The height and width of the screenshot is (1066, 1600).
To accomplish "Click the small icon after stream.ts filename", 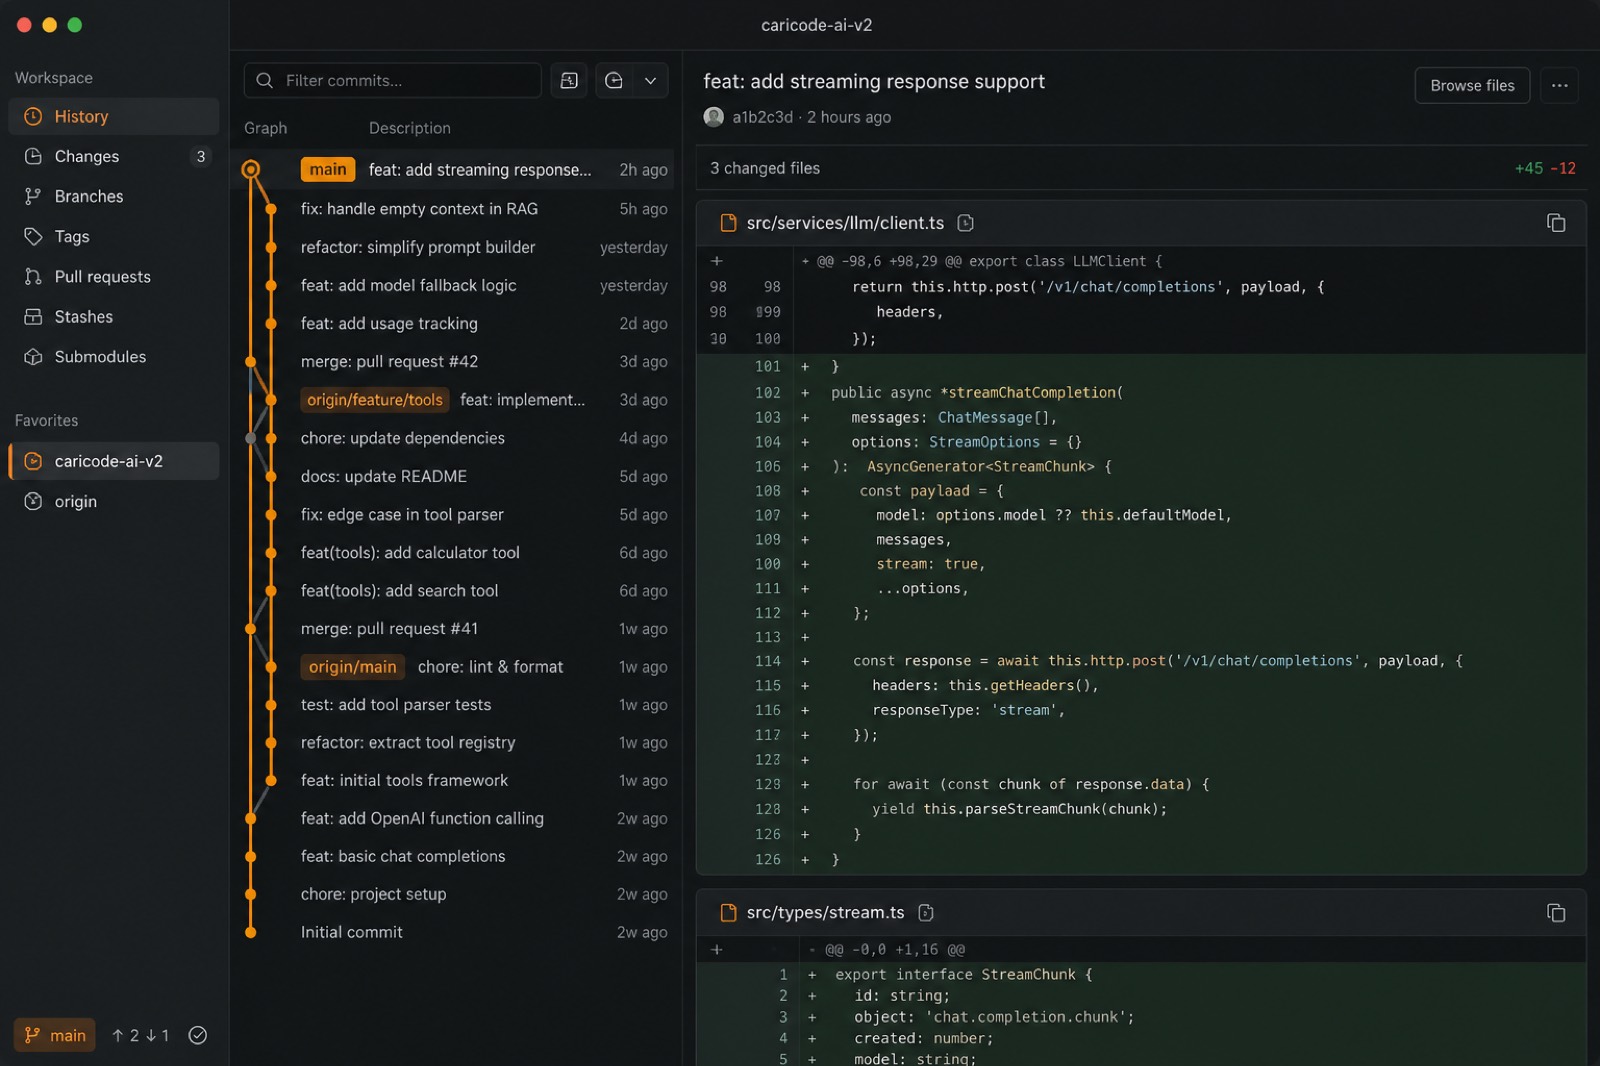I will pos(926,912).
